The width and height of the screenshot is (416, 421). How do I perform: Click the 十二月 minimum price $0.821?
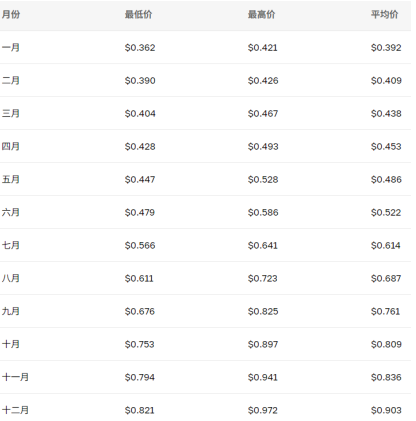tap(139, 410)
